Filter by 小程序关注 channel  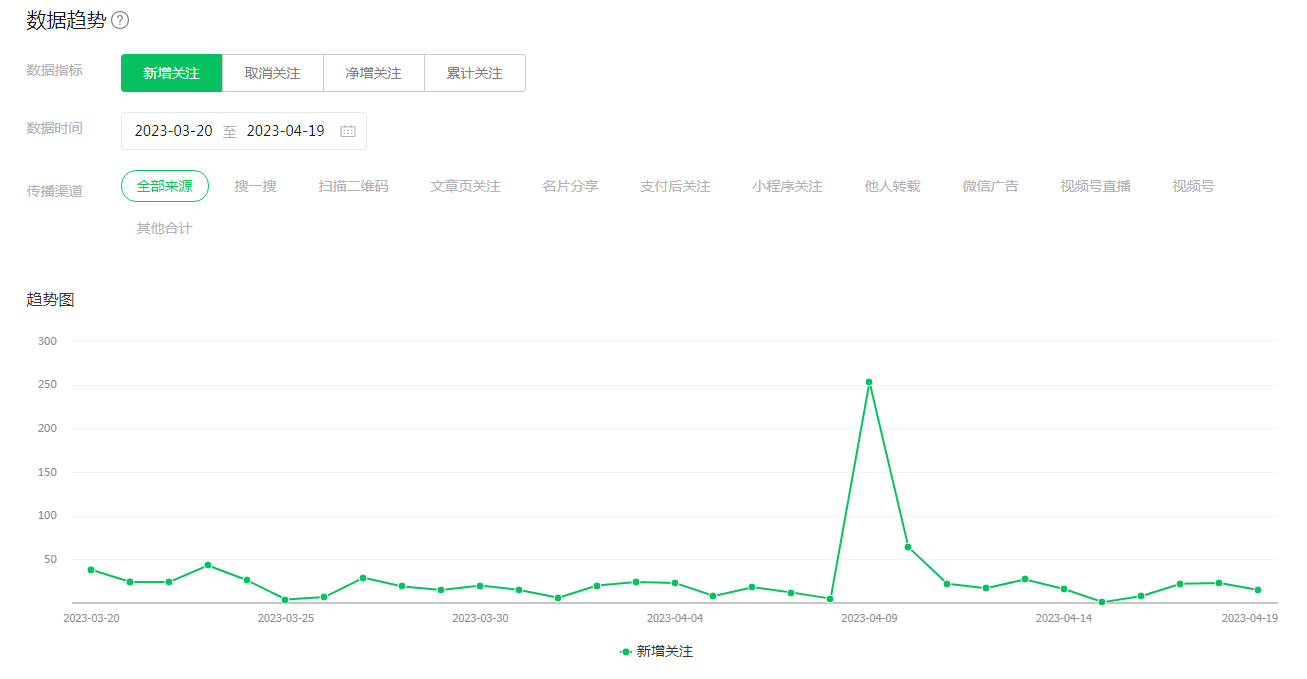(787, 186)
